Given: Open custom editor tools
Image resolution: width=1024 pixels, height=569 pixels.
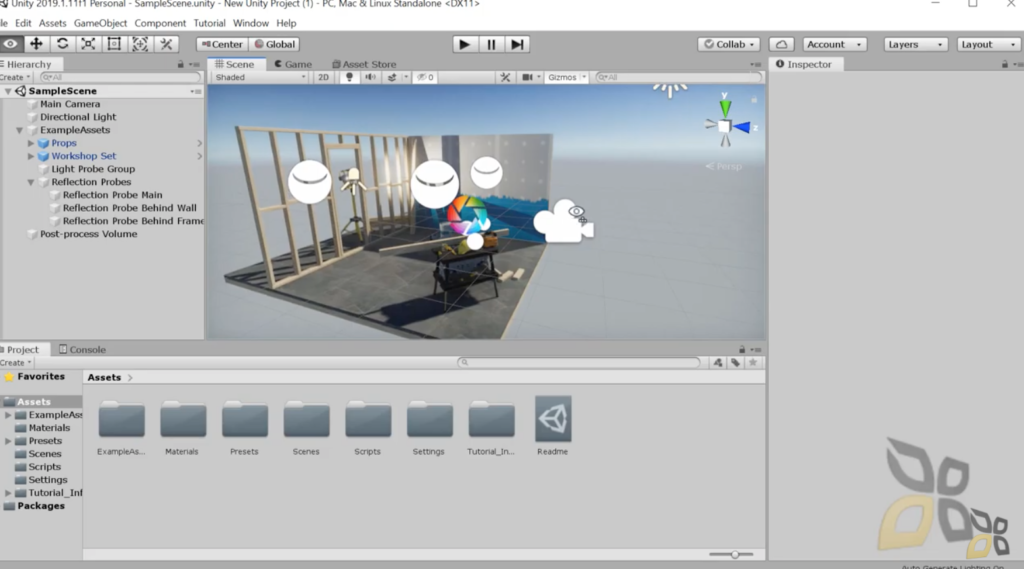Looking at the screenshot, I should tap(166, 44).
